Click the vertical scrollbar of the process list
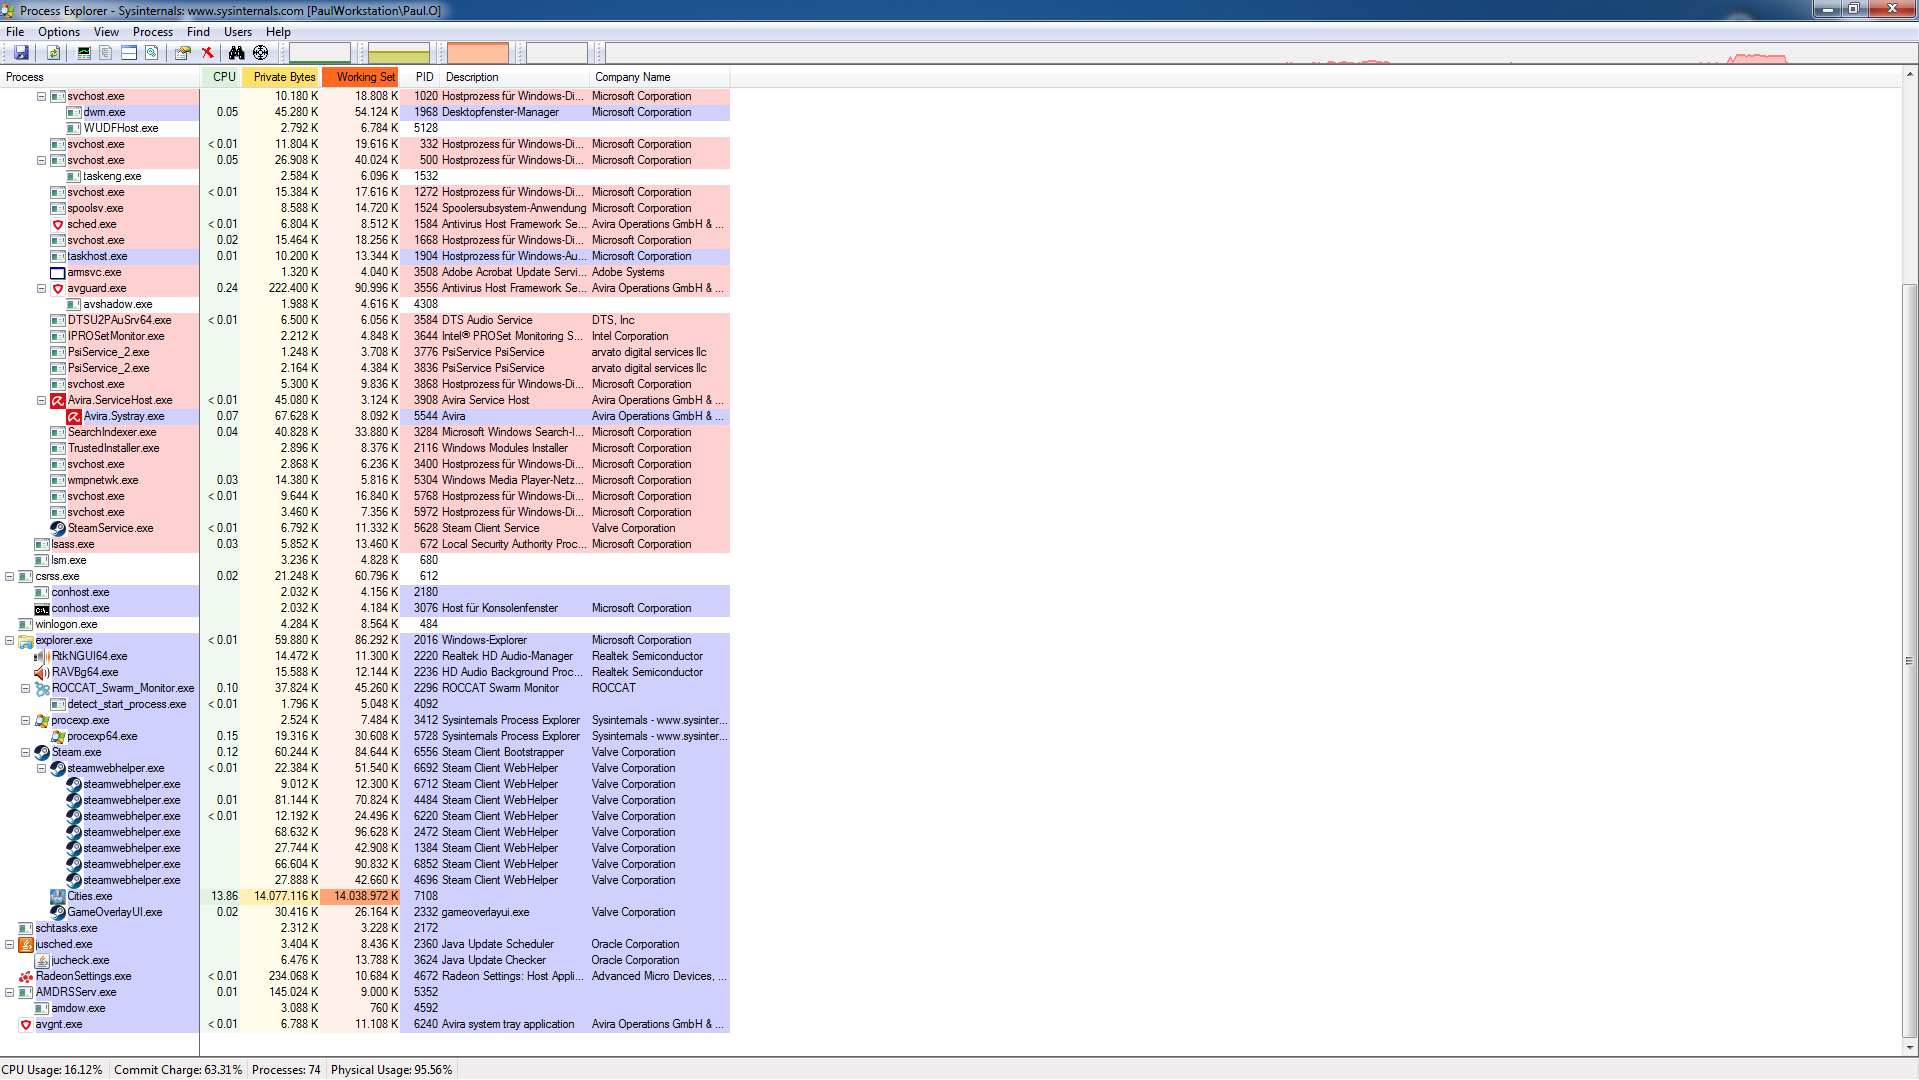Viewport: 1919px width, 1080px height. click(1910, 660)
